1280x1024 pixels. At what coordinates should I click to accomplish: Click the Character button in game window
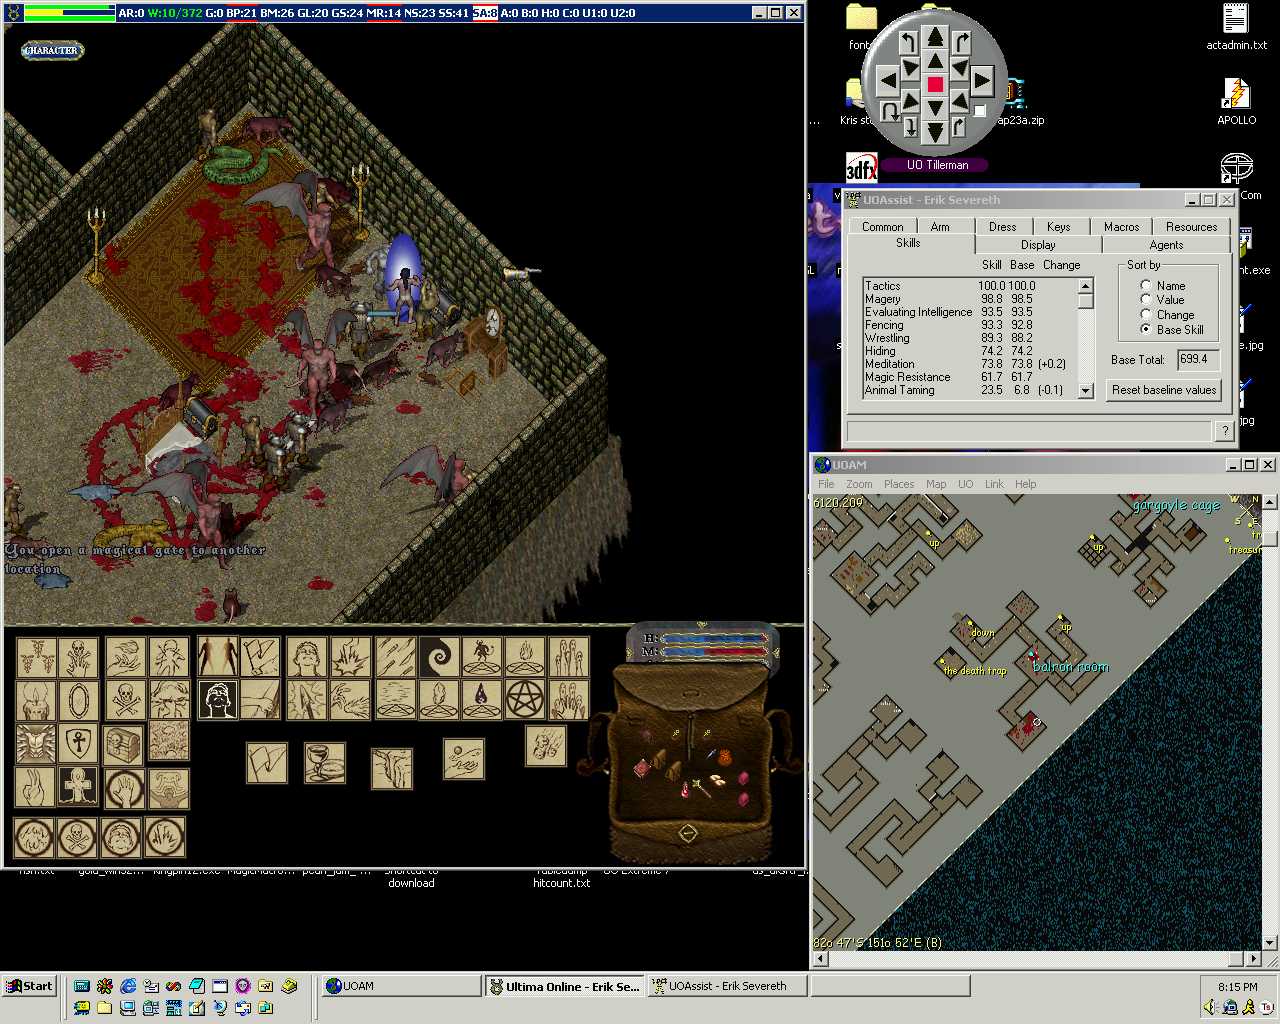pos(52,50)
